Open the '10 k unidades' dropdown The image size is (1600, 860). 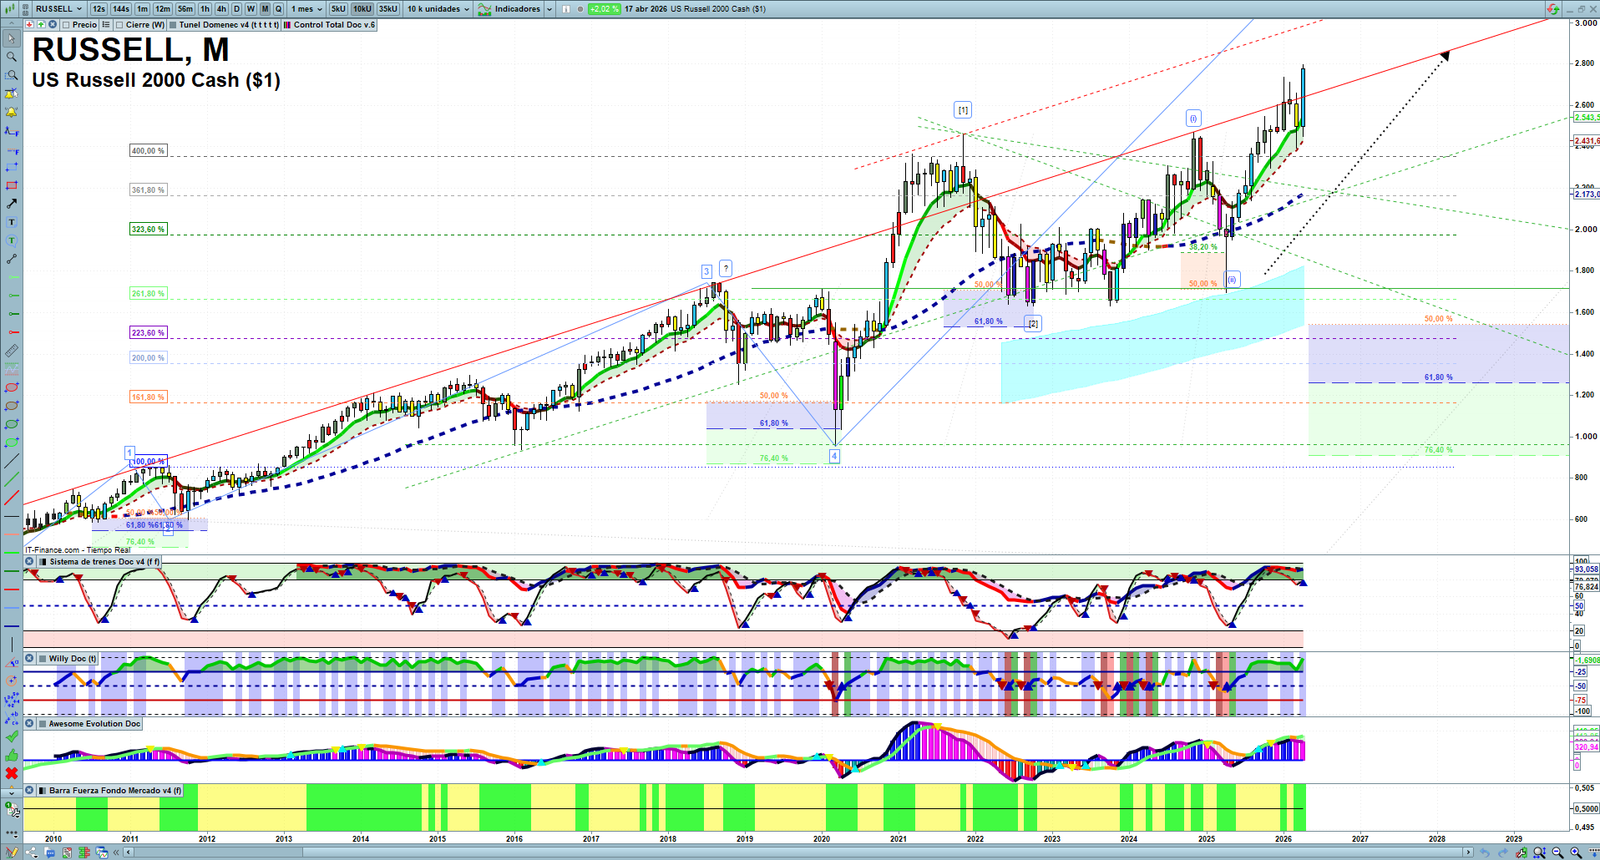438,9
